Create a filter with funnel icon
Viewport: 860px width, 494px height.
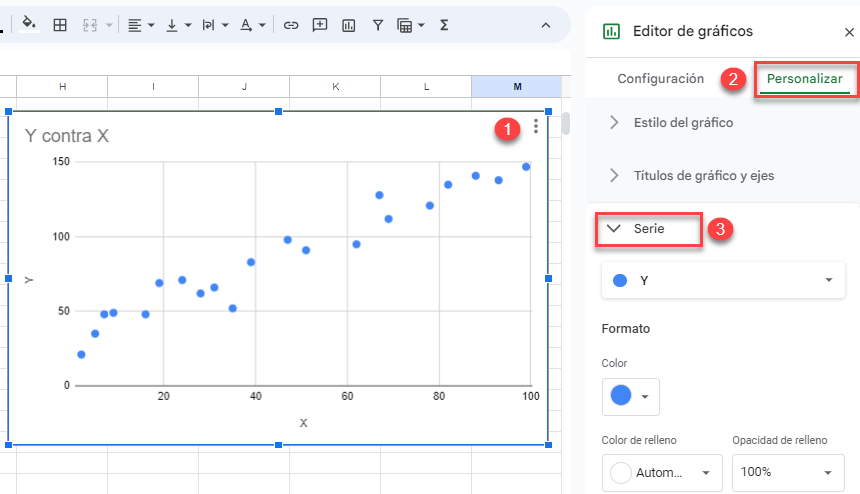(x=378, y=25)
